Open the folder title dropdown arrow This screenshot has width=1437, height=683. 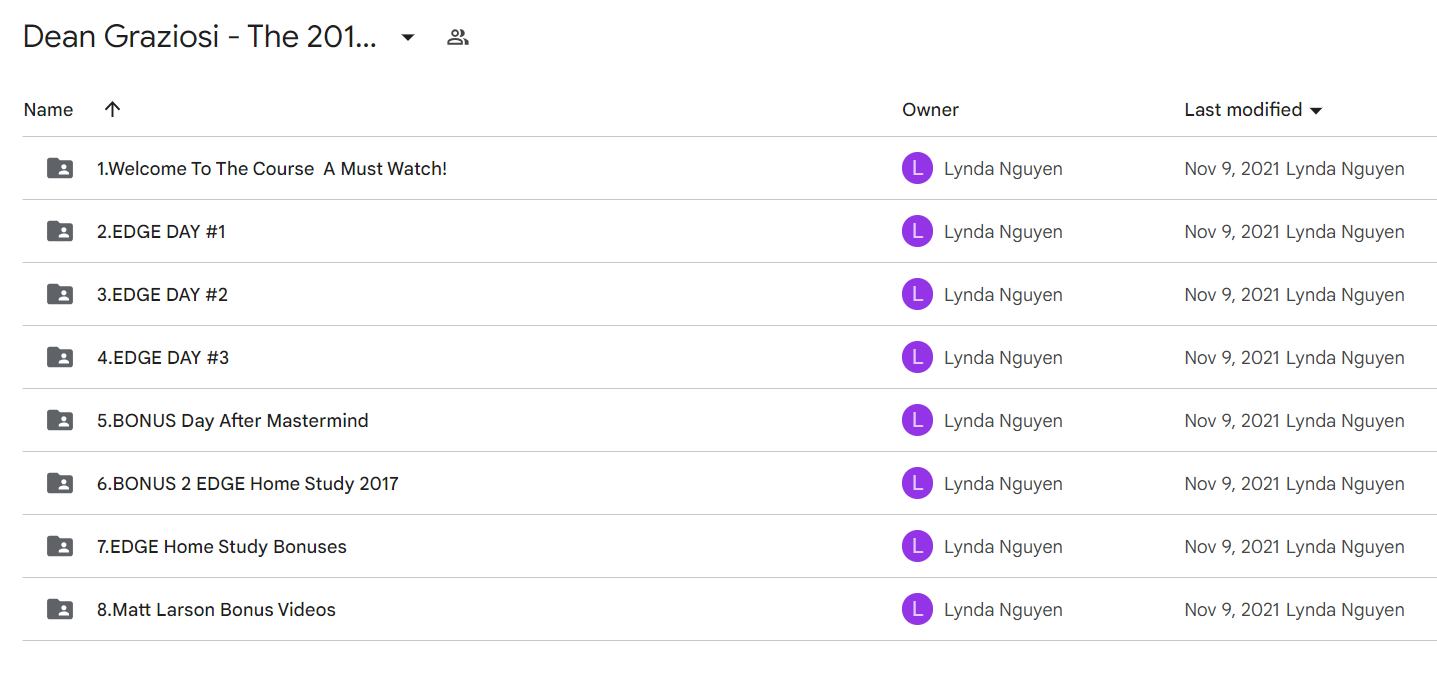[x=408, y=38]
